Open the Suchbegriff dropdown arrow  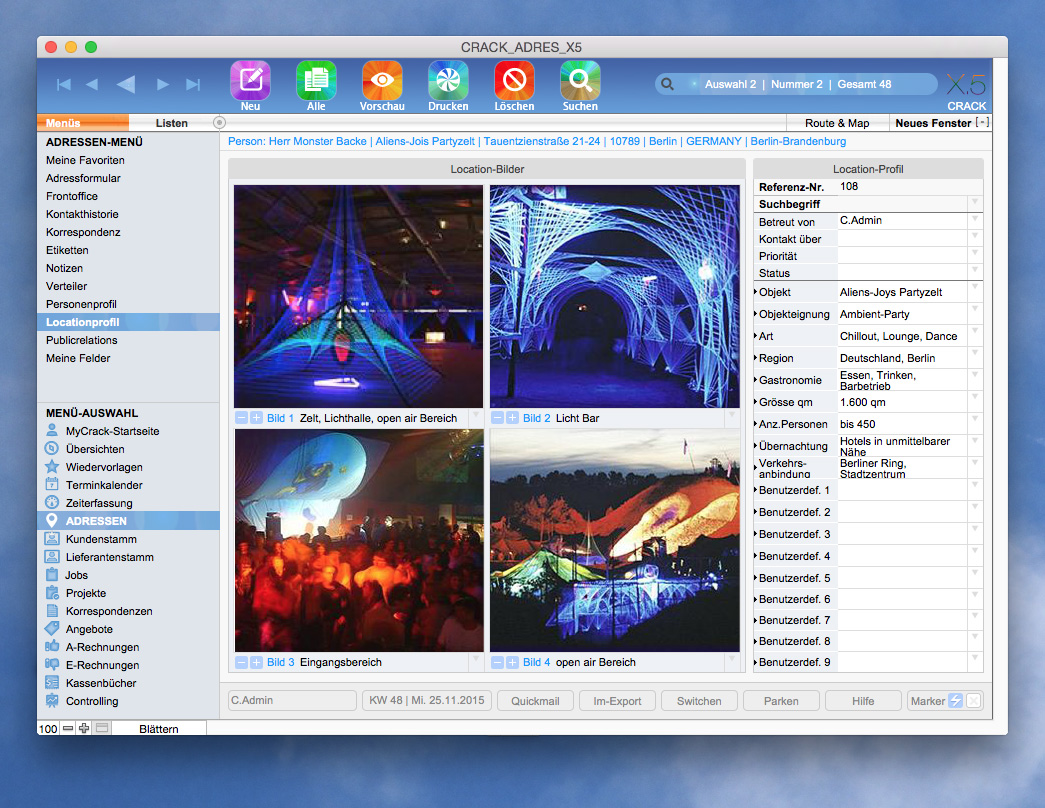point(974,203)
